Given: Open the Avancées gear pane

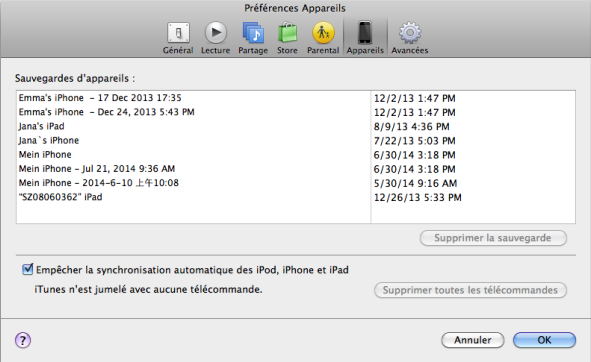Looking at the screenshot, I should click(x=410, y=38).
